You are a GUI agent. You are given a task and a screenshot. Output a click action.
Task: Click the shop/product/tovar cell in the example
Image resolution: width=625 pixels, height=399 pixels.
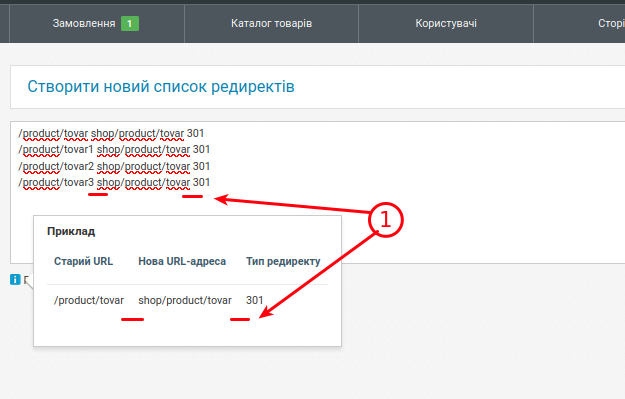[185, 300]
